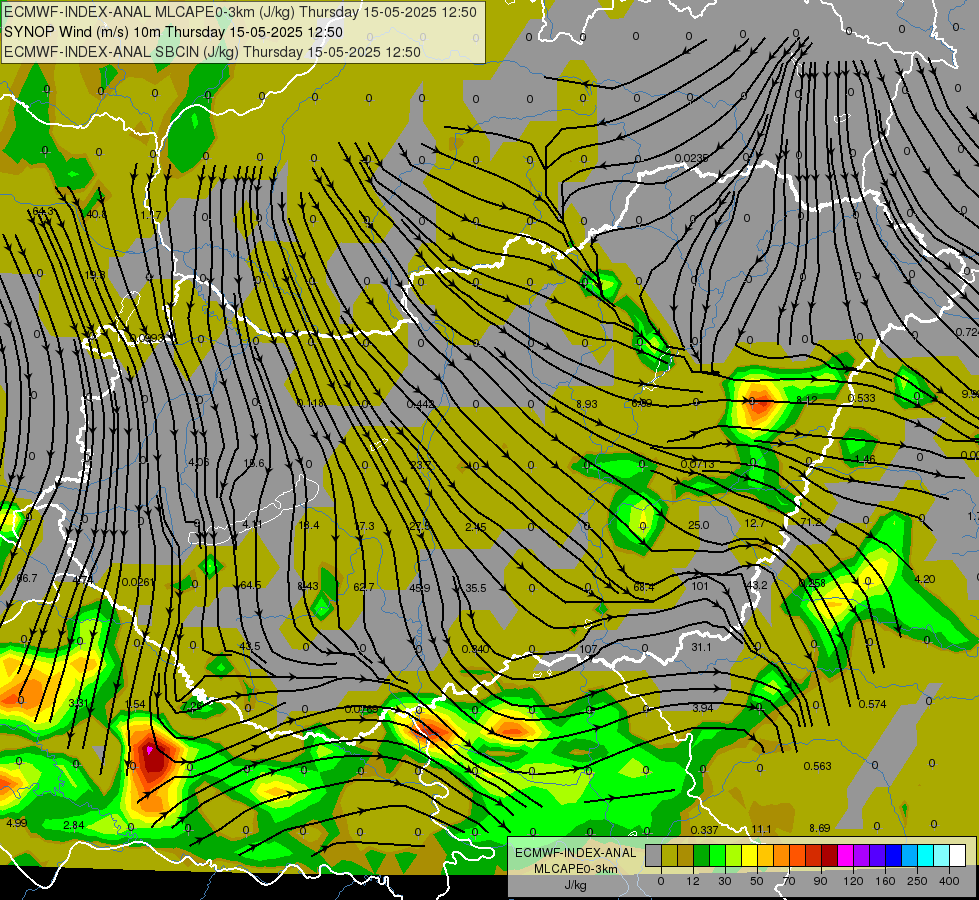Click the map value 0.337

click(x=704, y=830)
